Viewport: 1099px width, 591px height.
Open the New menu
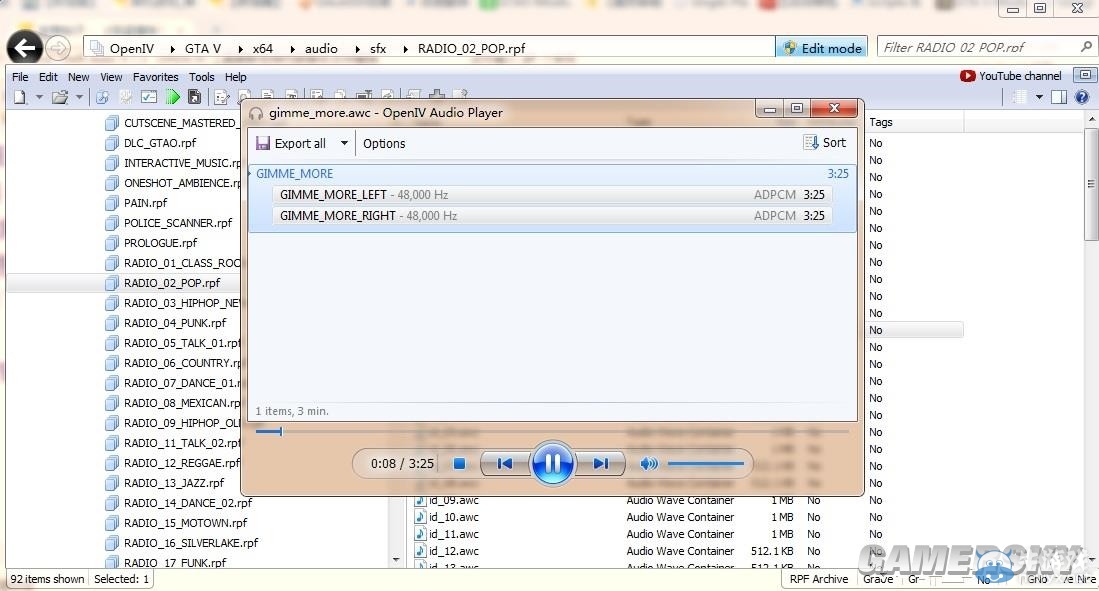click(78, 77)
